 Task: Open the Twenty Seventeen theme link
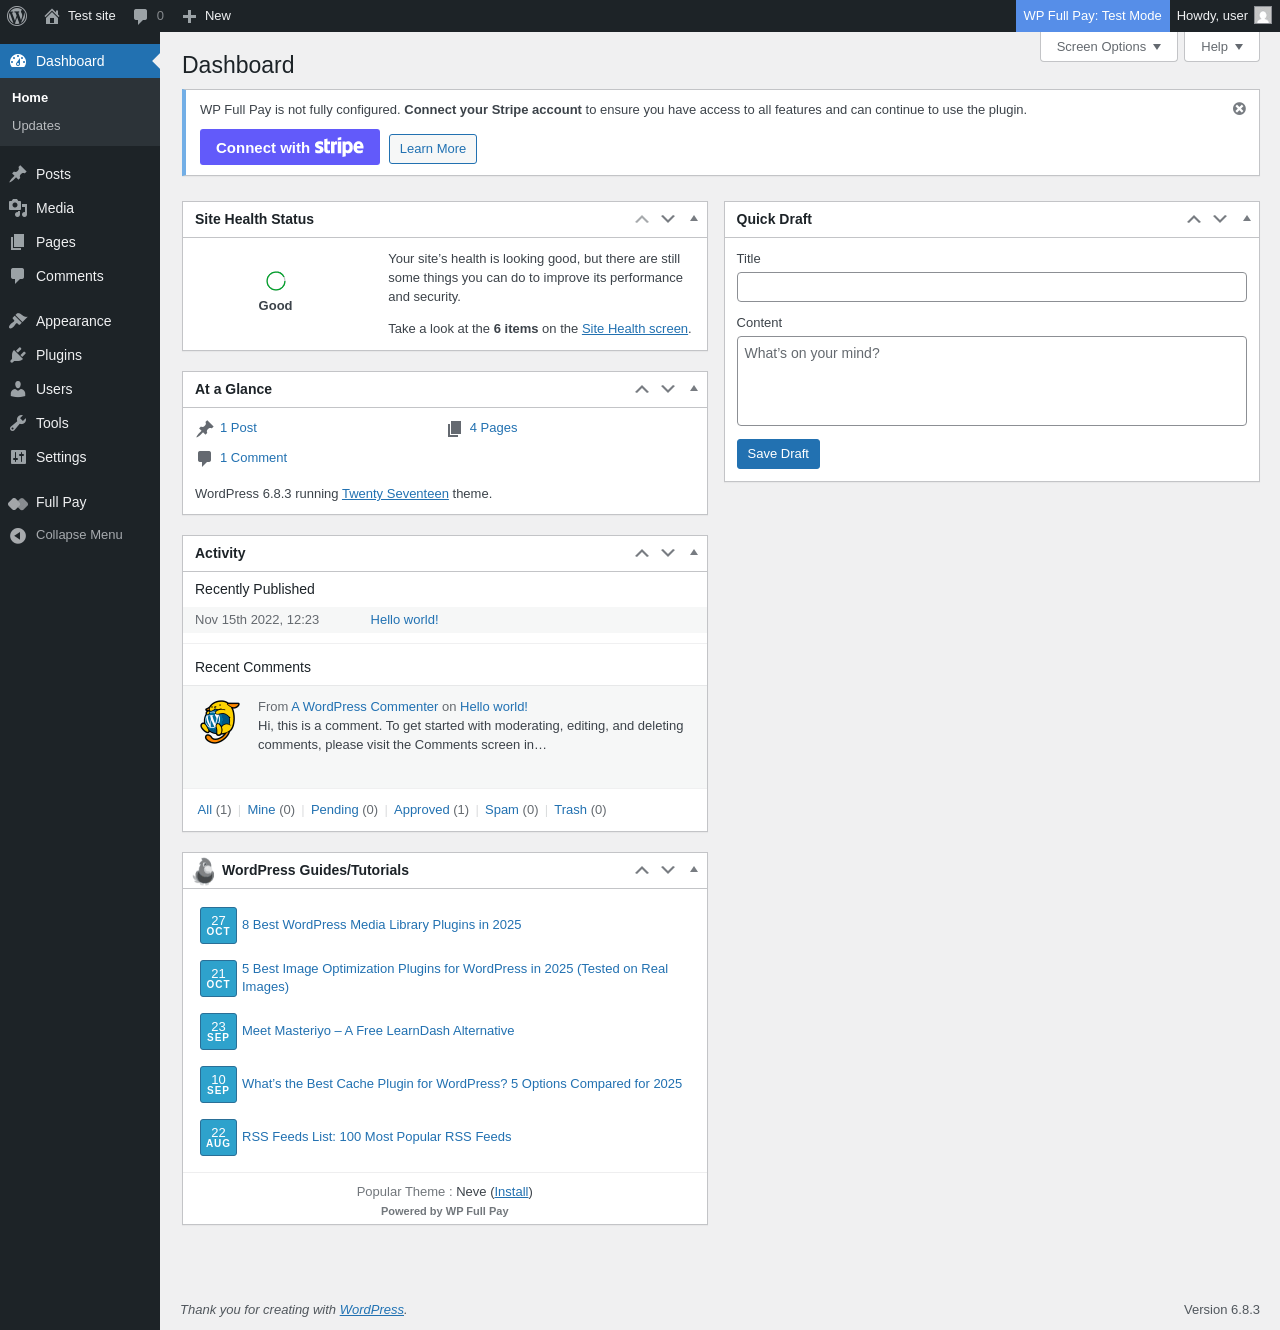[x=395, y=494]
